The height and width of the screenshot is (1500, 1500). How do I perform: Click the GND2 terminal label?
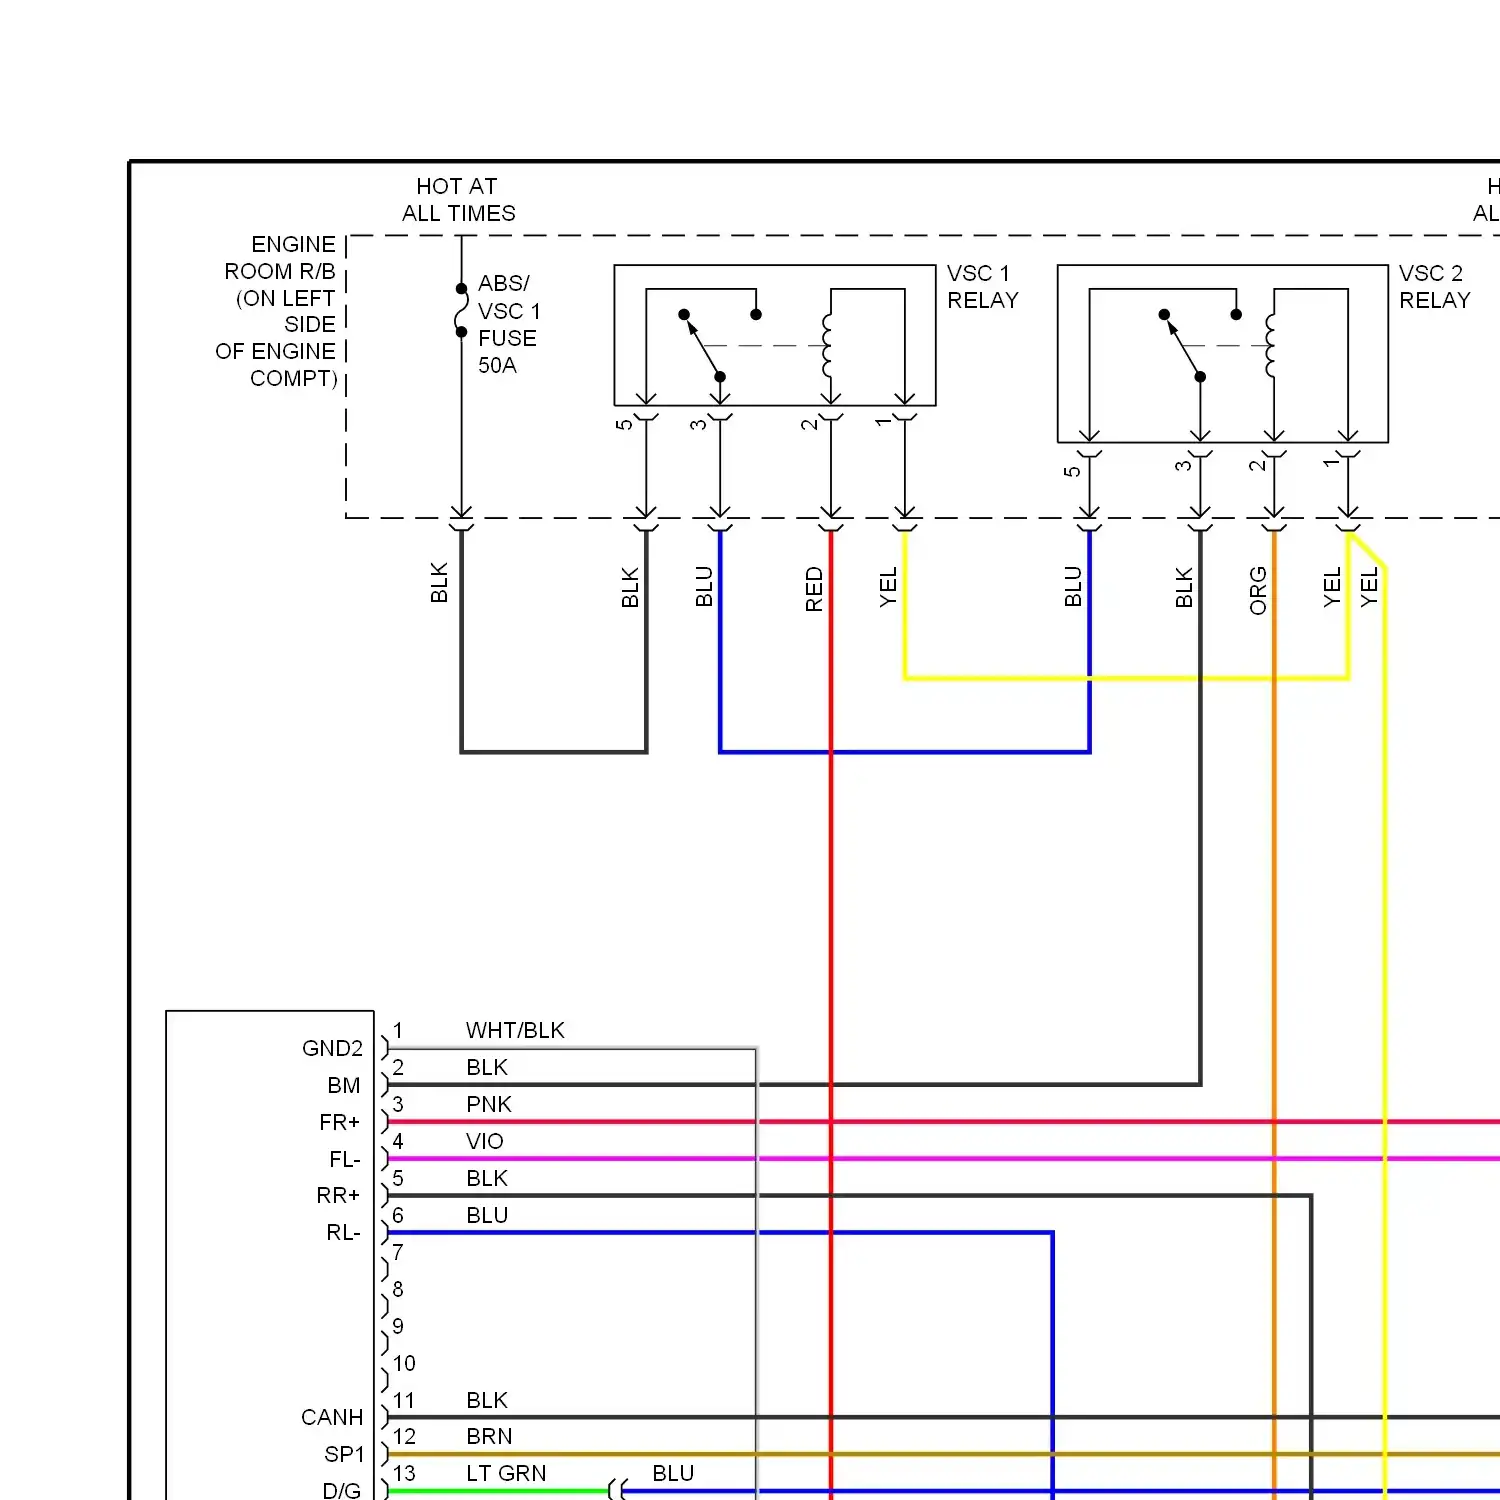point(332,1048)
